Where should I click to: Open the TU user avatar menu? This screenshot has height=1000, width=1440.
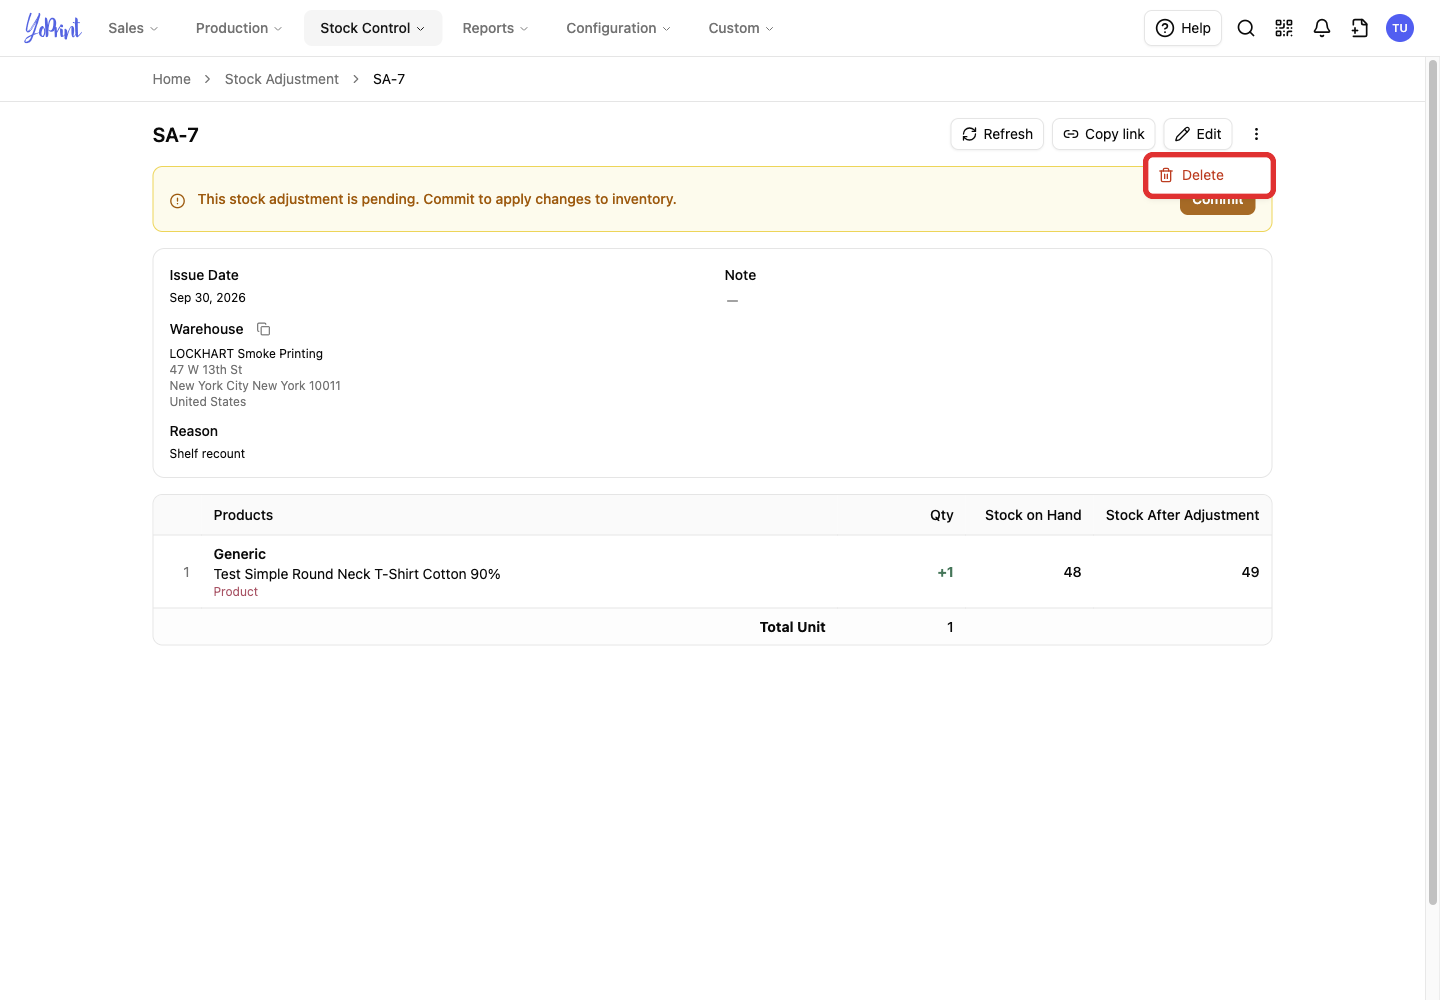[x=1400, y=28]
